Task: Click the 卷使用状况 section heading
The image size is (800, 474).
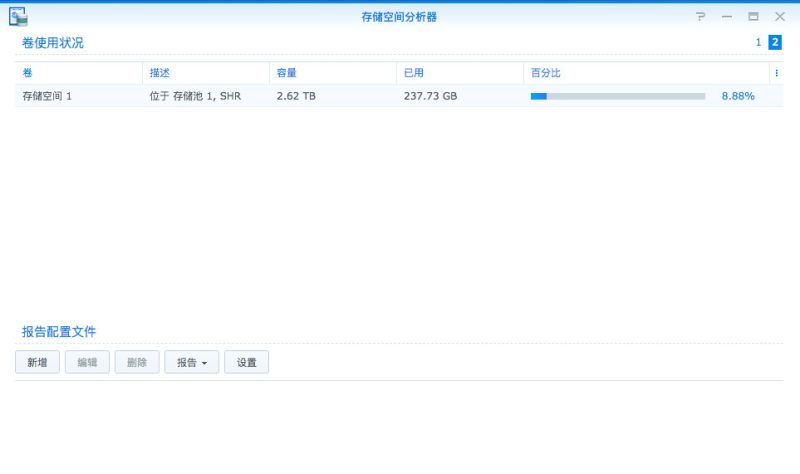Action: (x=53, y=43)
